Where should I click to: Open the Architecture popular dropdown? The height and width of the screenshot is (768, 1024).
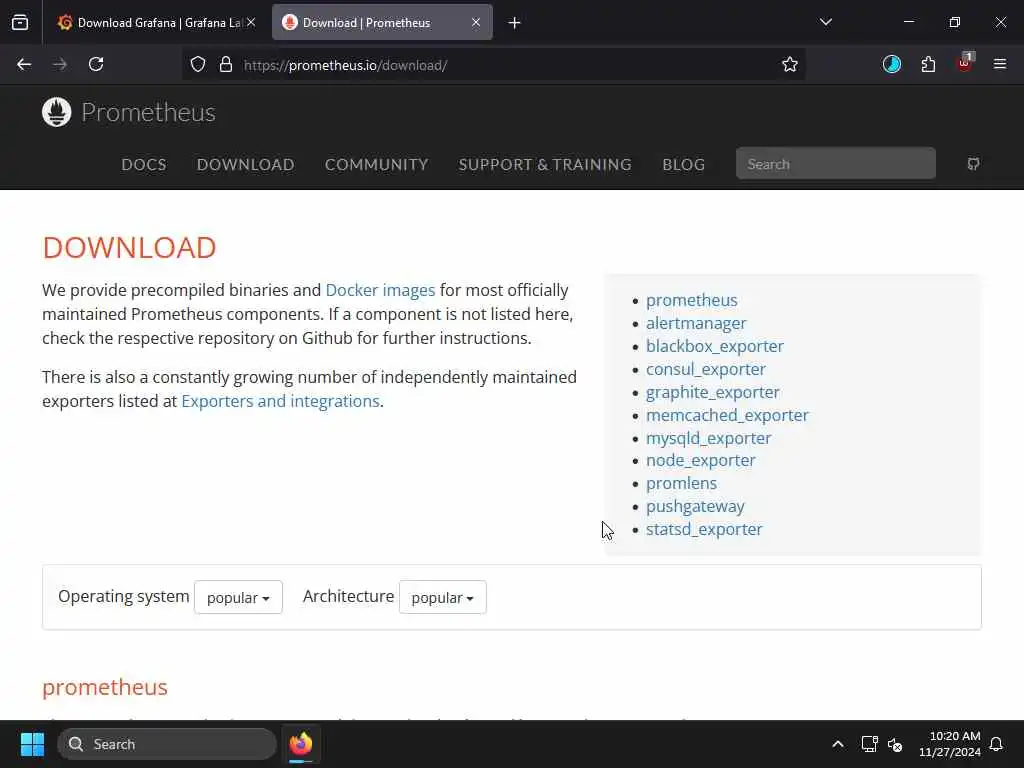pyautogui.click(x=443, y=597)
